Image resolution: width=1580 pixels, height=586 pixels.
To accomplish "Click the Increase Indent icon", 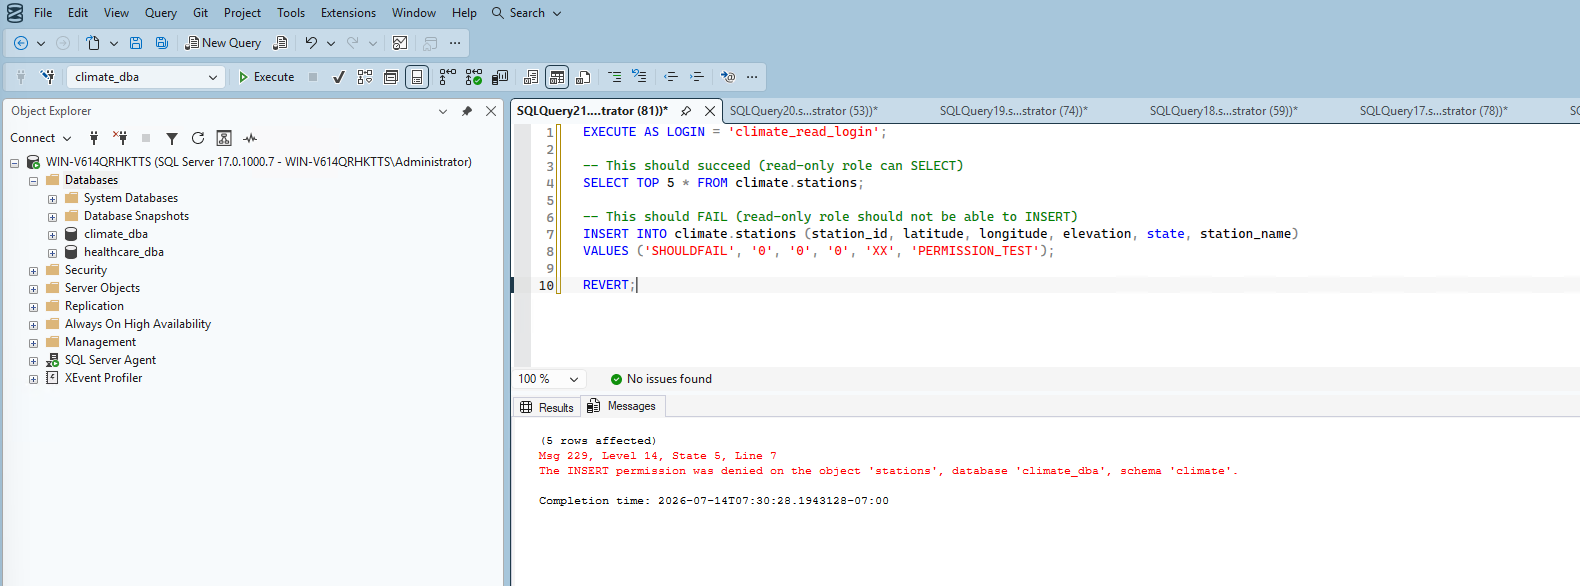I will (697, 77).
